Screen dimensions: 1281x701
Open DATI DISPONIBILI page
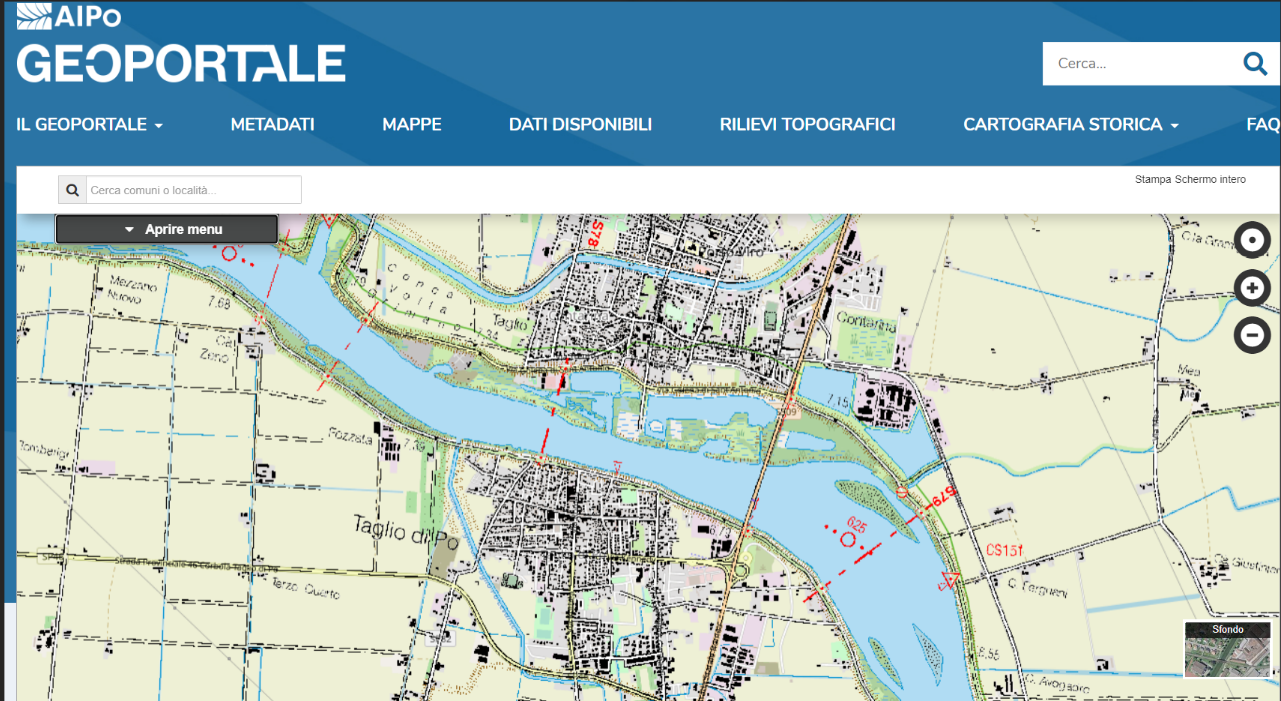(x=580, y=125)
